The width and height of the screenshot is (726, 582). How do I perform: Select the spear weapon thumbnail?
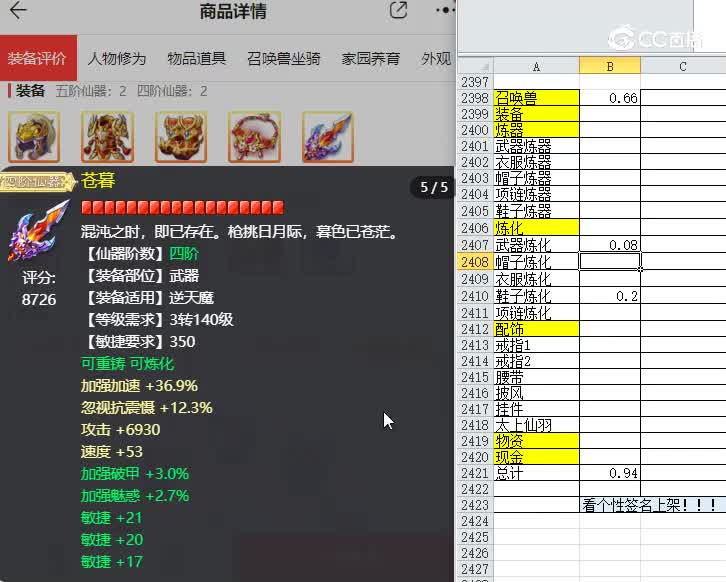pos(328,137)
